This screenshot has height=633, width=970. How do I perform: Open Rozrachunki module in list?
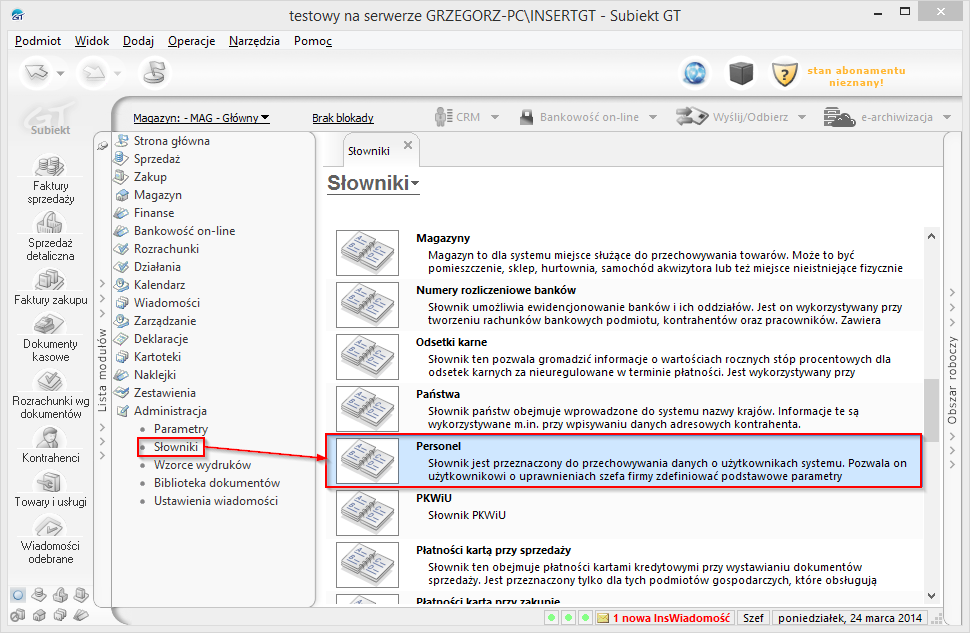(166, 249)
